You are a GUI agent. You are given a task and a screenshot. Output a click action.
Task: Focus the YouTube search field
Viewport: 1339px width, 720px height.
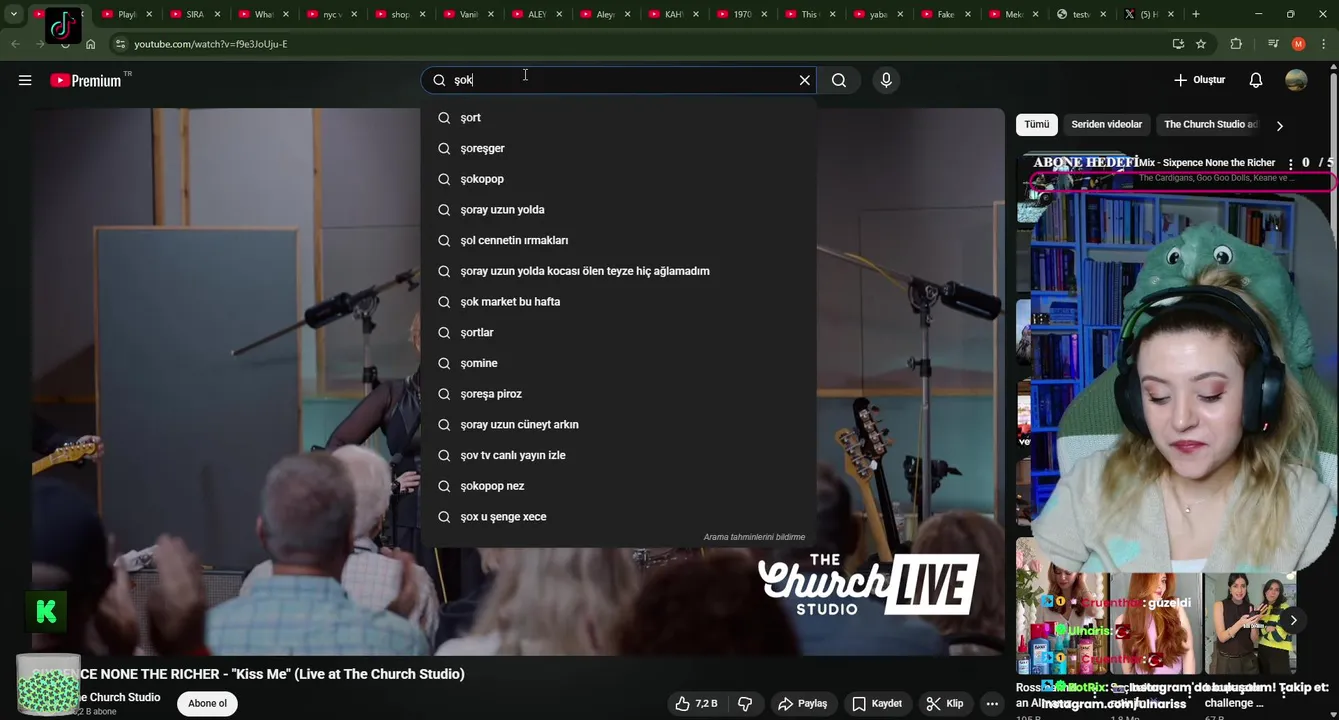620,80
